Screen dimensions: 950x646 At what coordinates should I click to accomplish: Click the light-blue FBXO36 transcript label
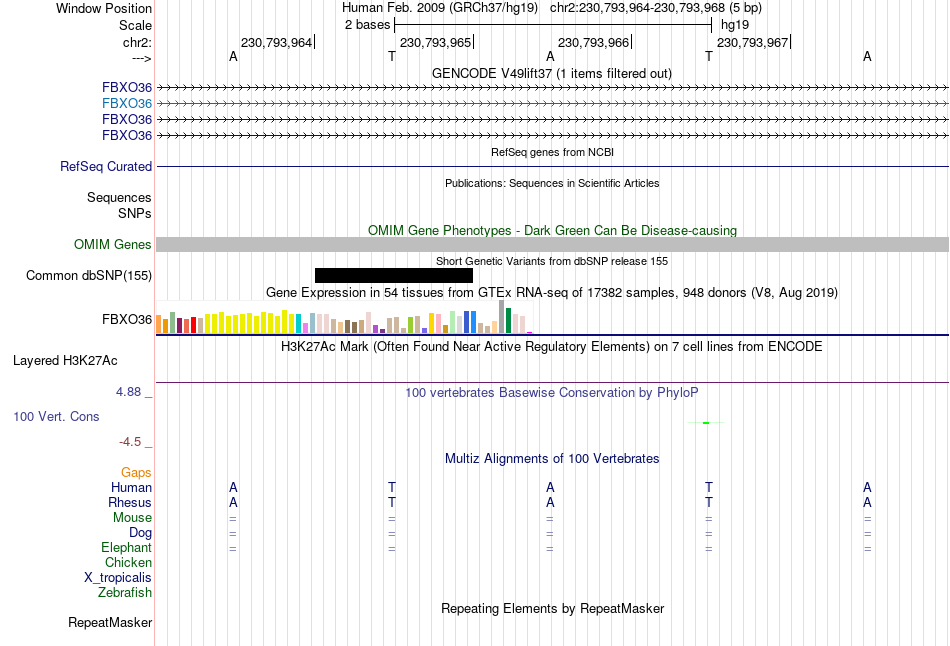127,104
